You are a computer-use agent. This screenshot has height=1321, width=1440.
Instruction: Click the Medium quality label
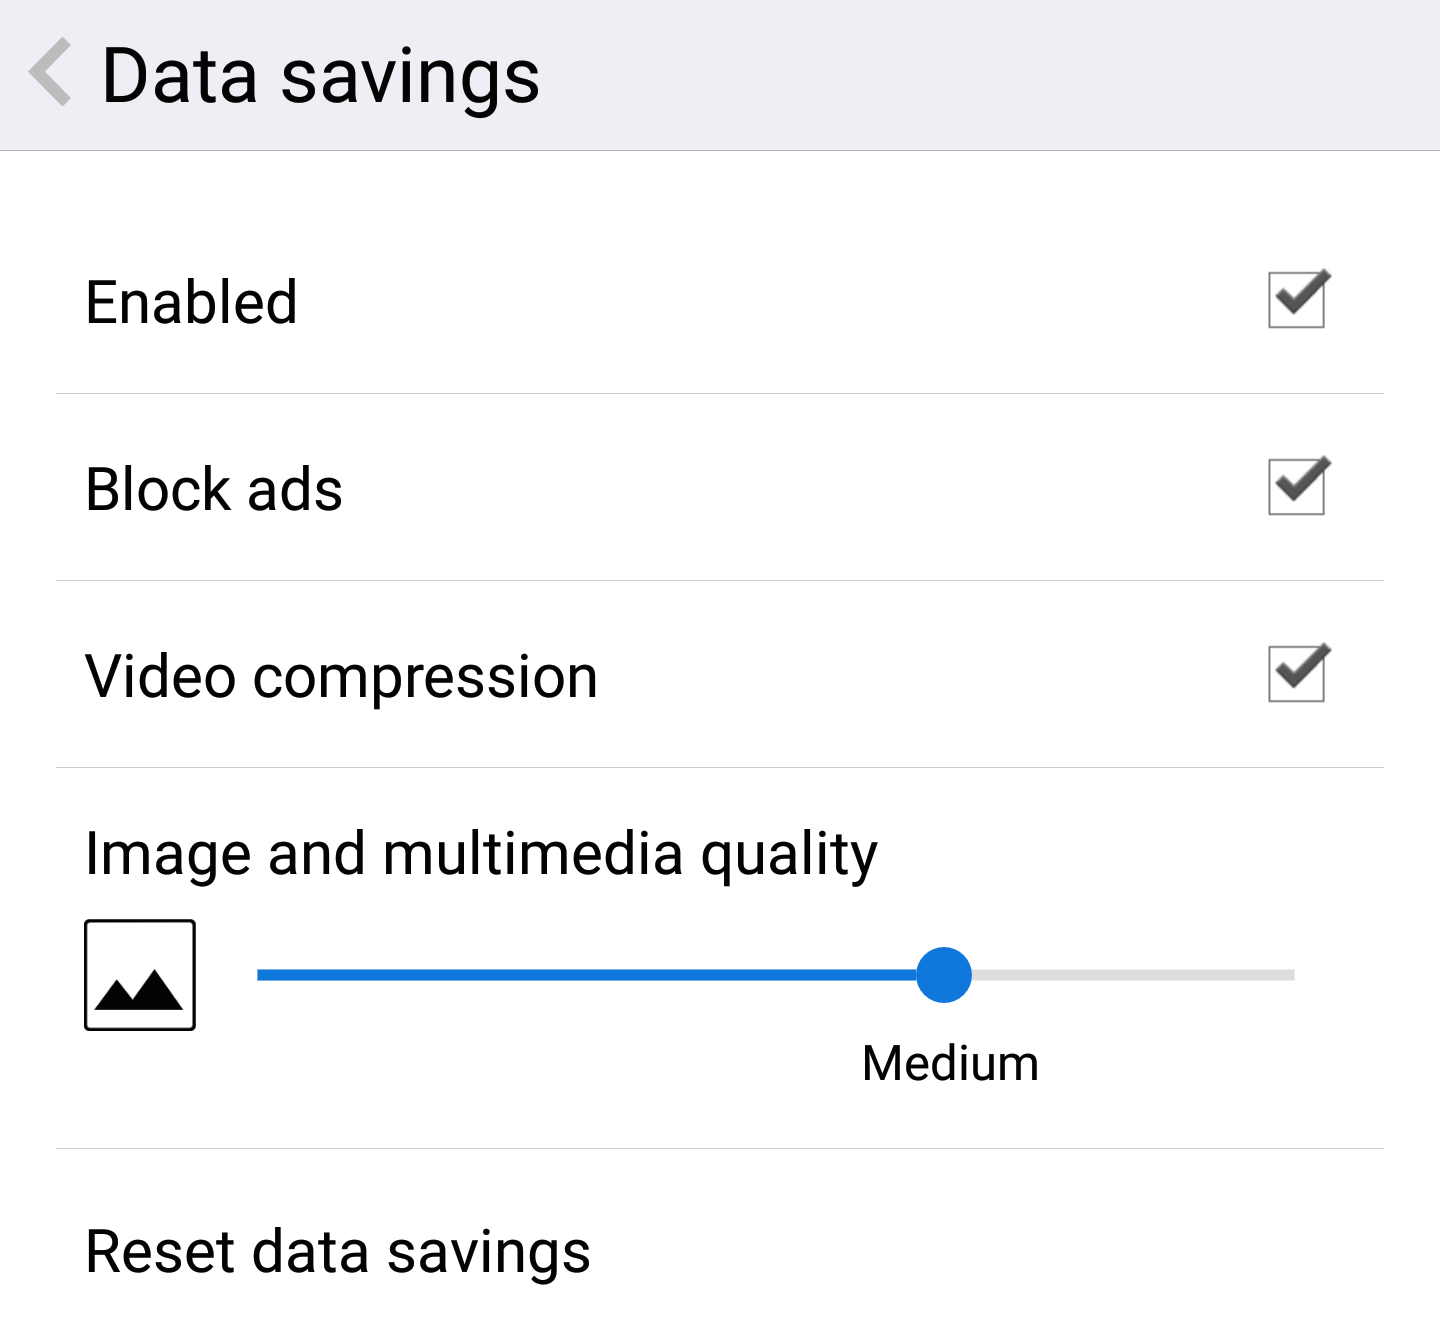[950, 1063]
